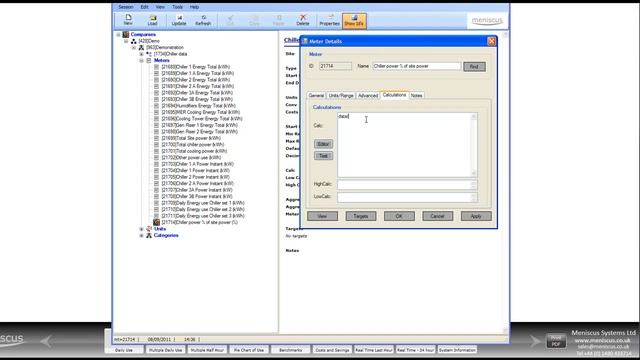This screenshot has height=360, width=640.
Task: Select Cooling Tower Energy Total meter
Action: [202, 119]
